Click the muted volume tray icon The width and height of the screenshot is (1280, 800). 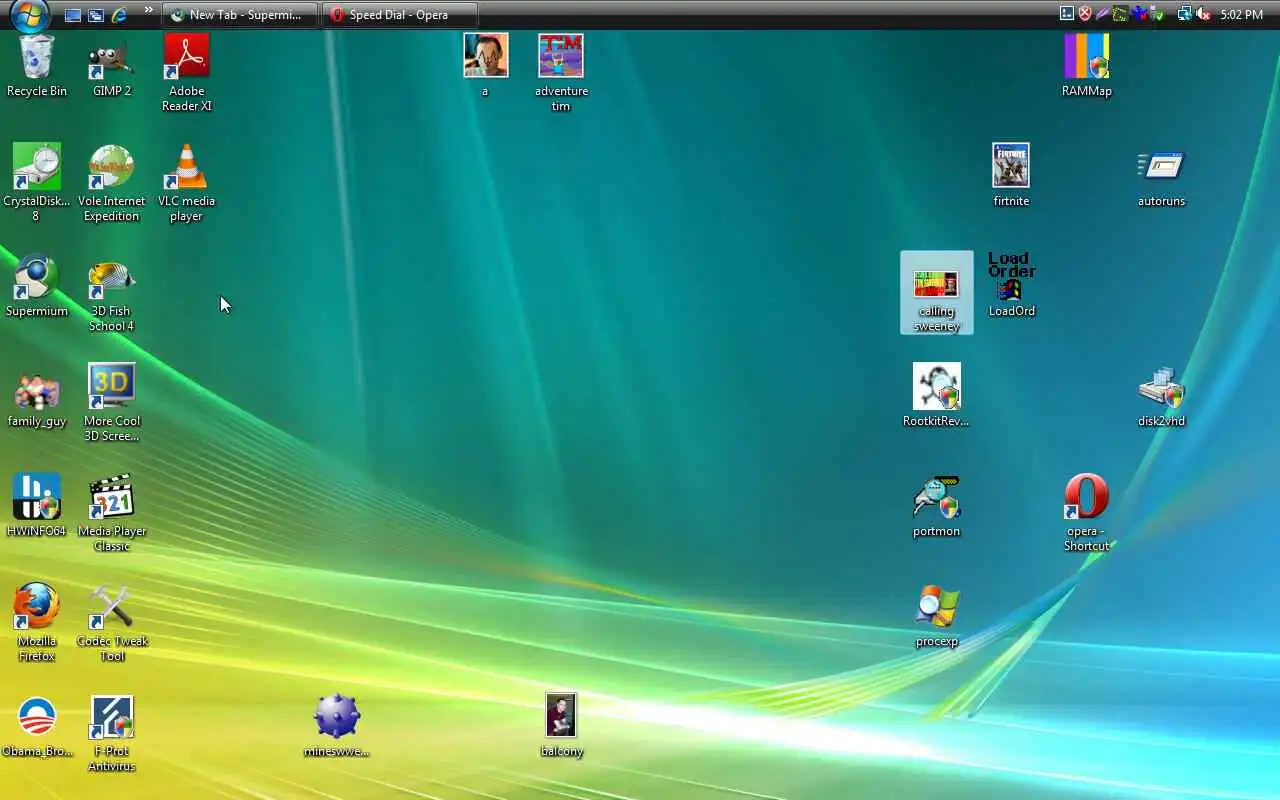click(1203, 14)
